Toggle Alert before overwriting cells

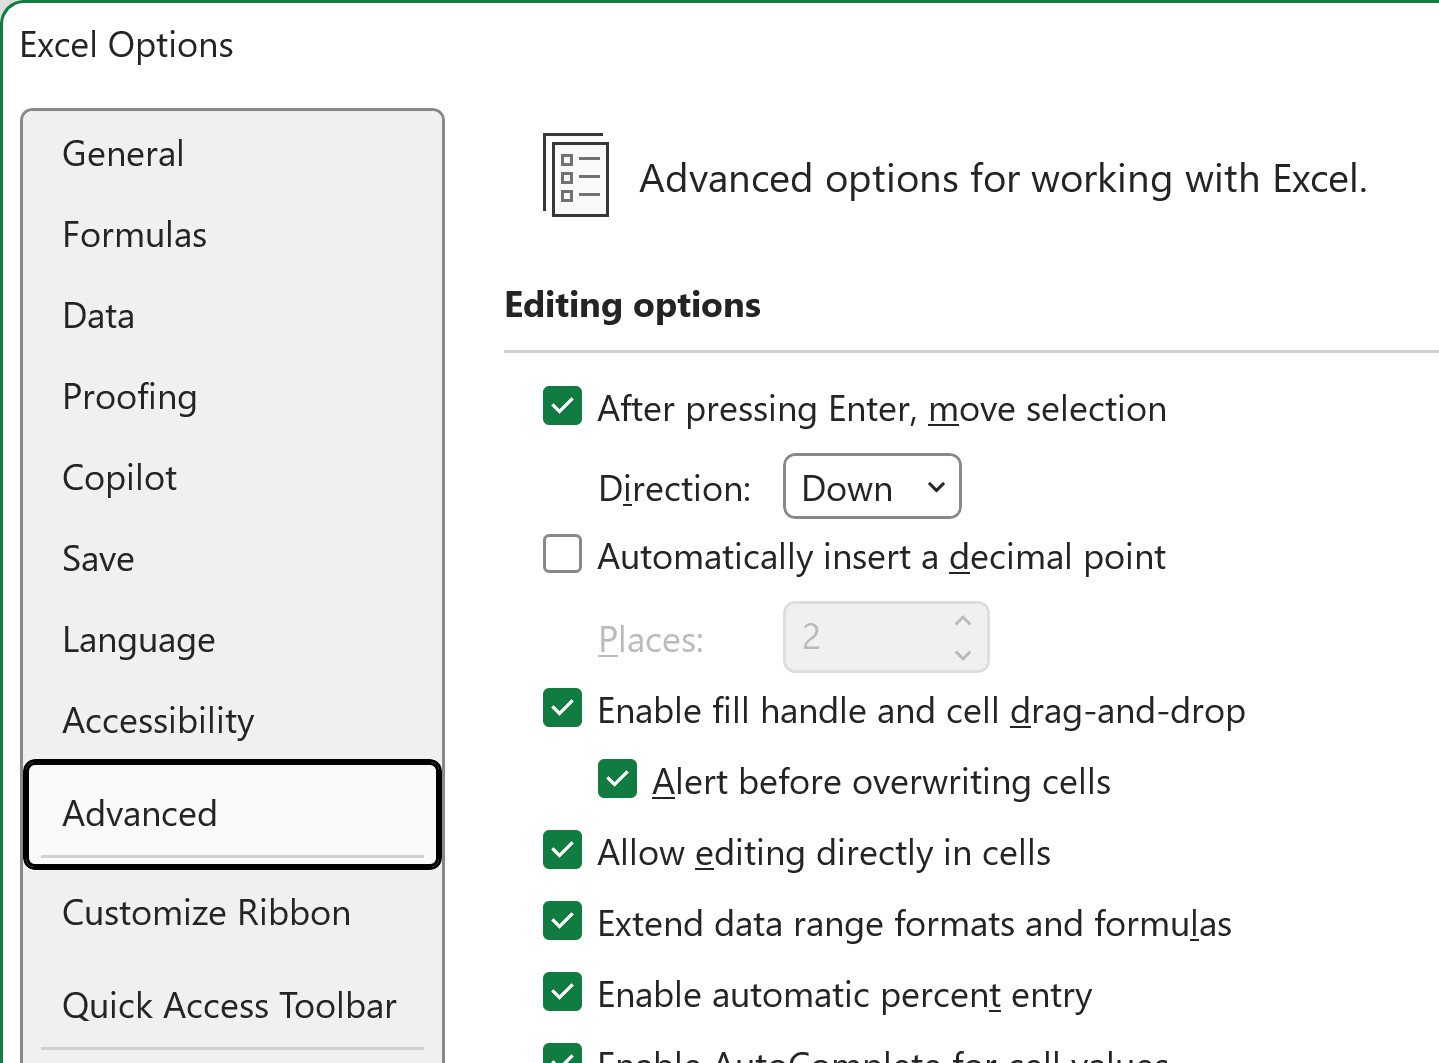tap(617, 779)
